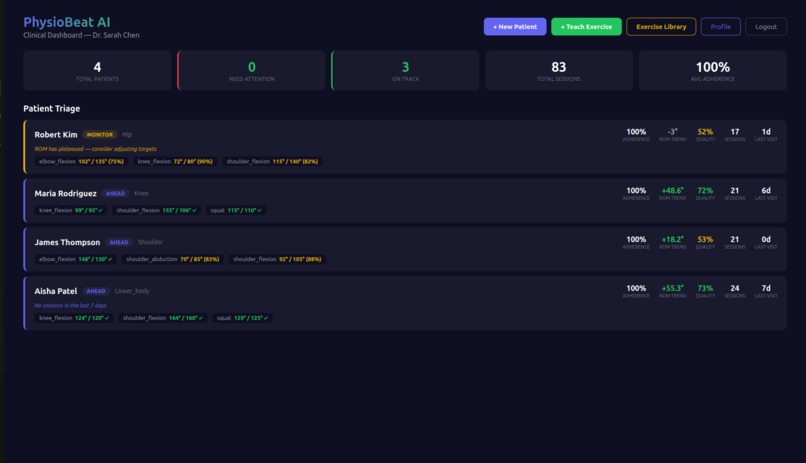Click the 'Clinical Dashboard — Dr. Sarah Chen' subtitle
The image size is (806, 463).
pos(81,35)
